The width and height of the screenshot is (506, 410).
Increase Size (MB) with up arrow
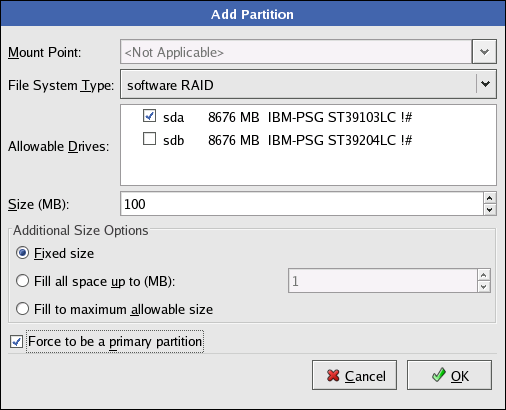489,198
